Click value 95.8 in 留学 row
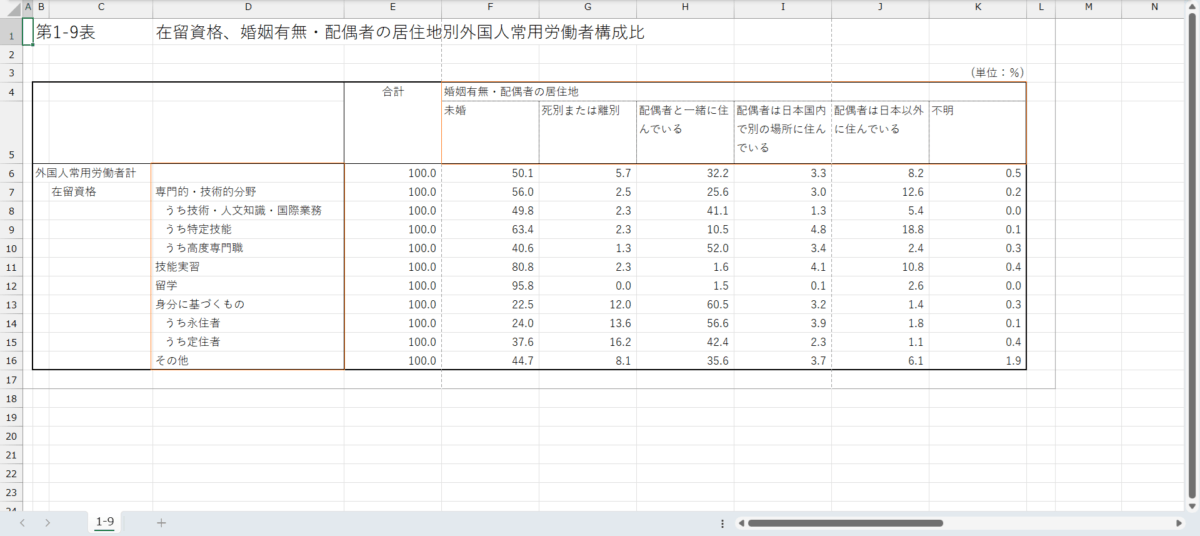 point(490,286)
